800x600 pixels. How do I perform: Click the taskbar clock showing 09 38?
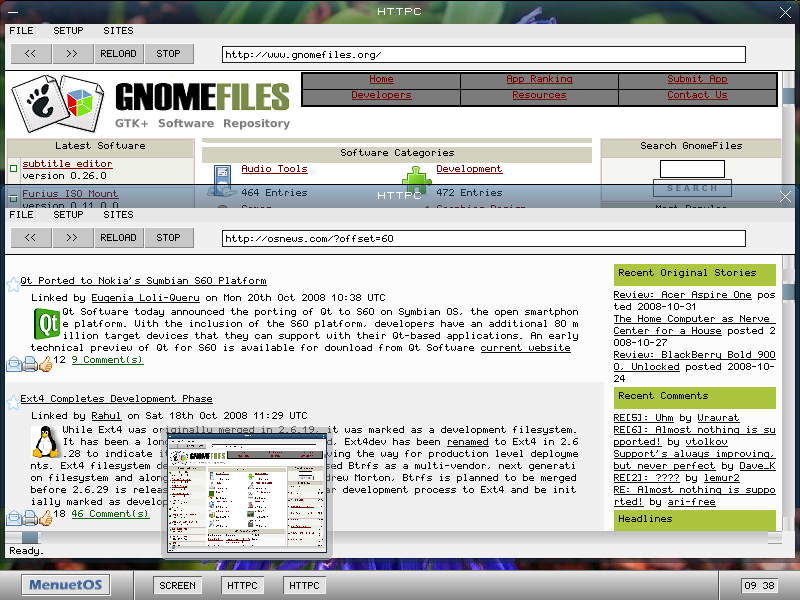760,585
